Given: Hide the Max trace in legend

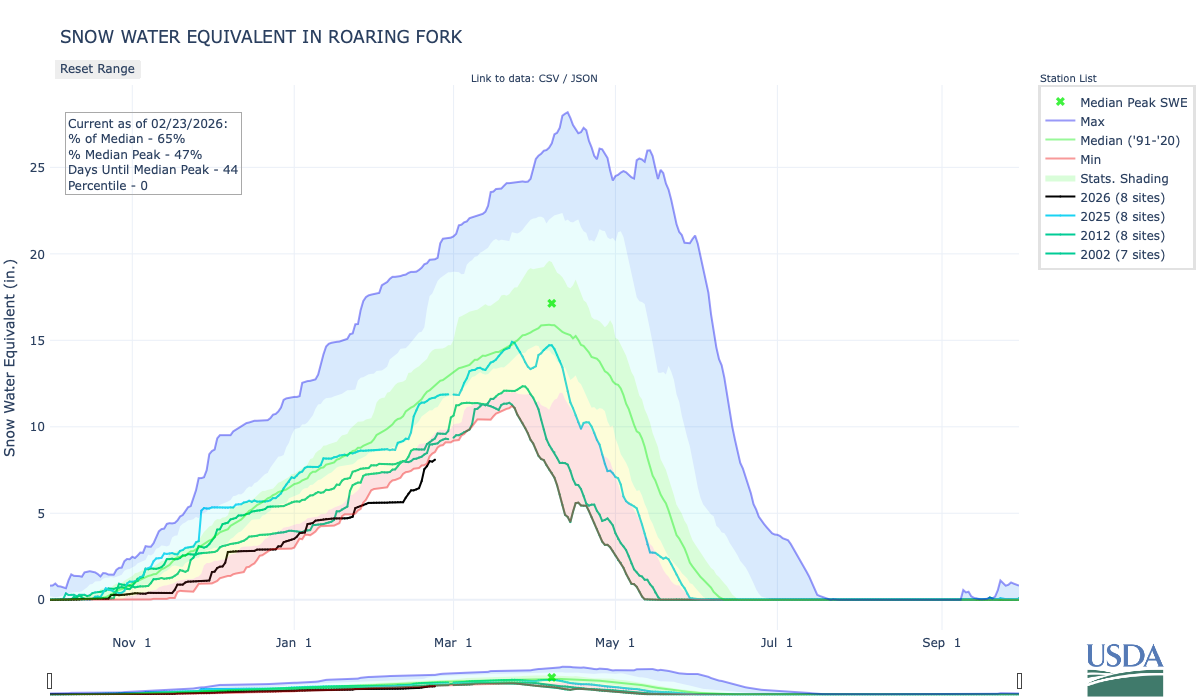Looking at the screenshot, I should 1092,121.
